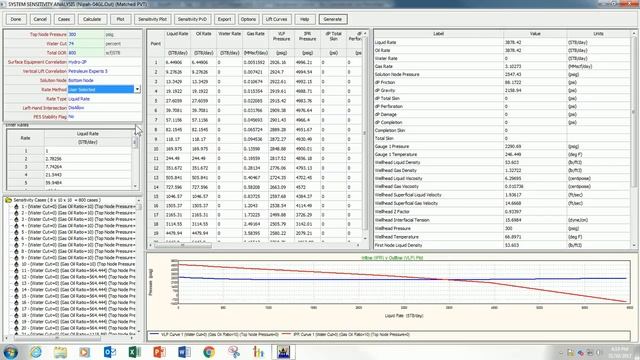This screenshot has width=640, height=360.
Task: Open Sensitivity Plot
Action: pos(153,19)
